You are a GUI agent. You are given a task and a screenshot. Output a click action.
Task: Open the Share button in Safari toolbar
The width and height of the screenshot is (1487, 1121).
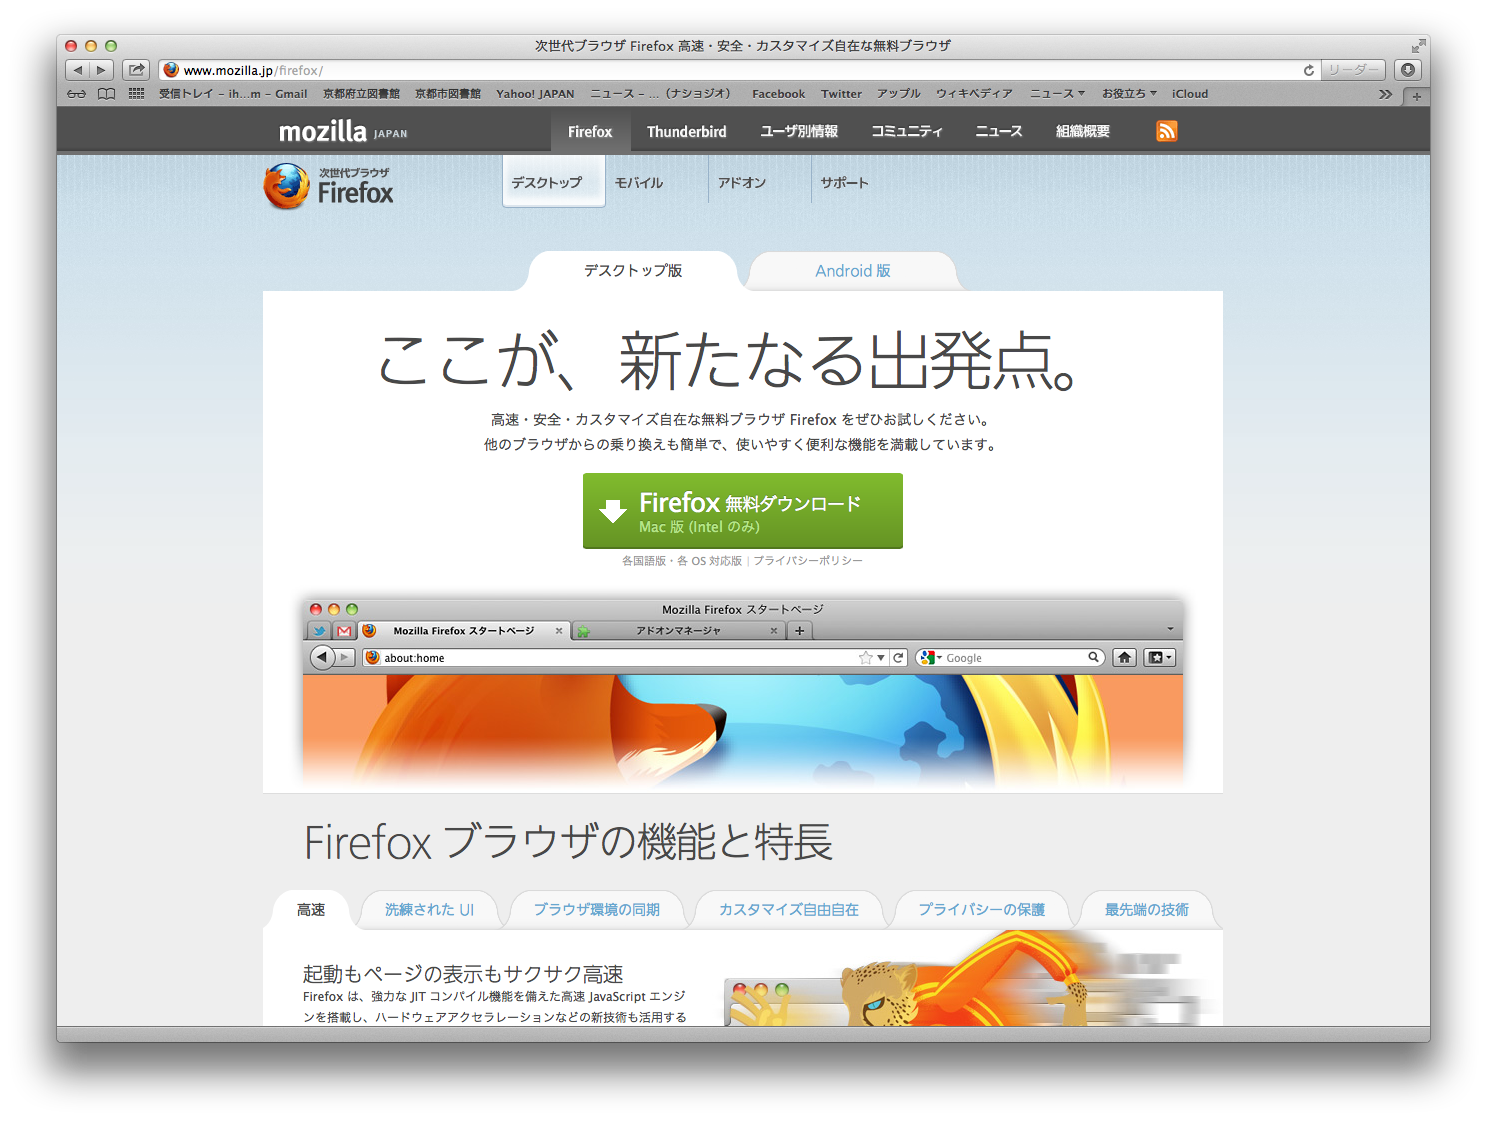click(136, 70)
